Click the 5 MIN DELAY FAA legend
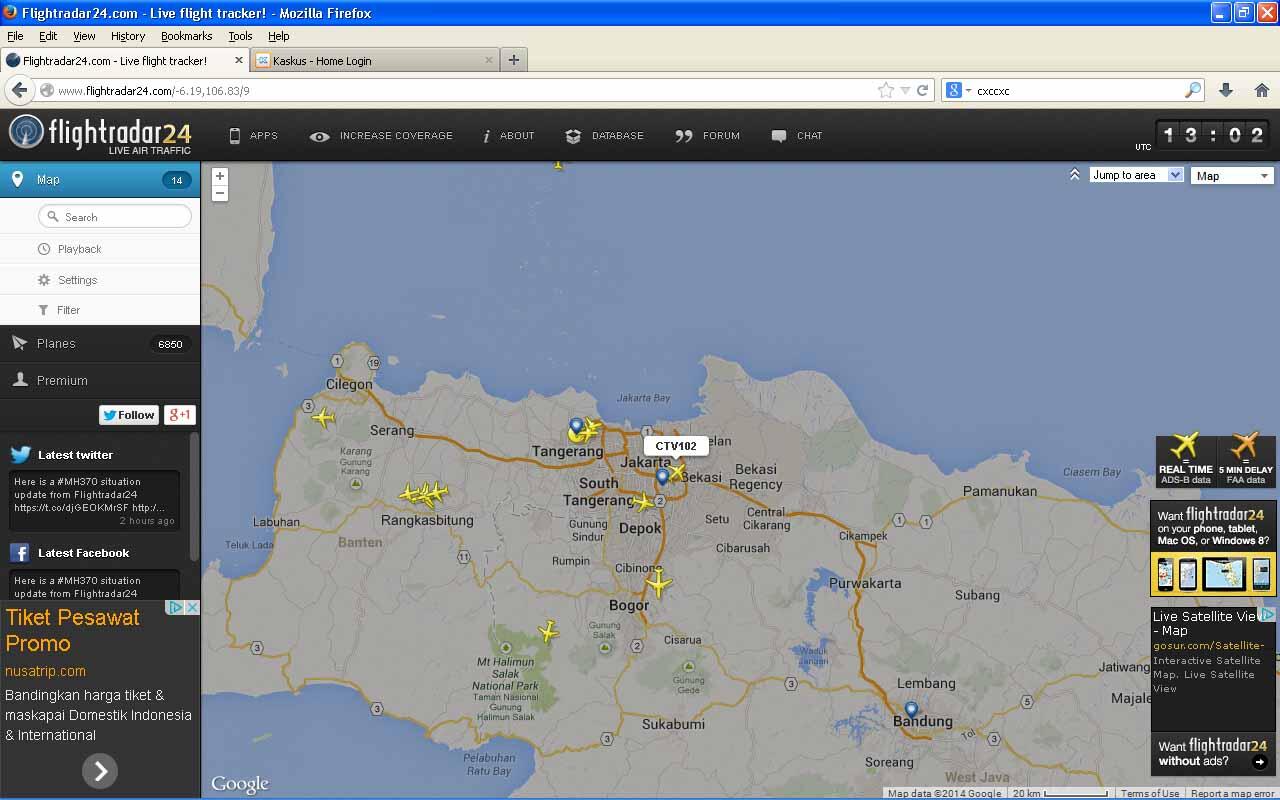The image size is (1280, 800). click(x=1245, y=461)
